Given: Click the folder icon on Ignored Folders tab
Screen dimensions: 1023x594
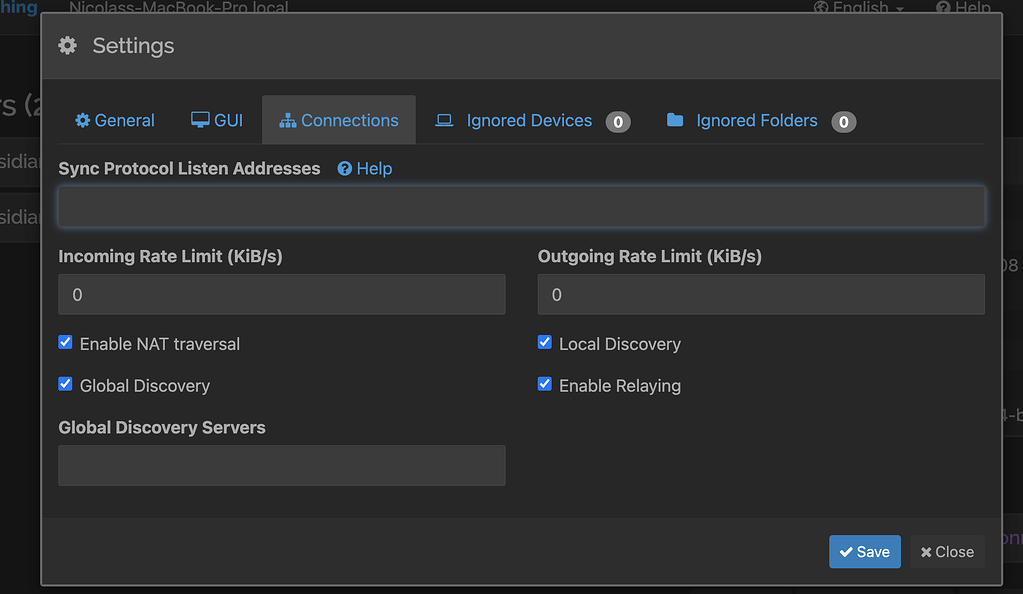Looking at the screenshot, I should pos(674,119).
